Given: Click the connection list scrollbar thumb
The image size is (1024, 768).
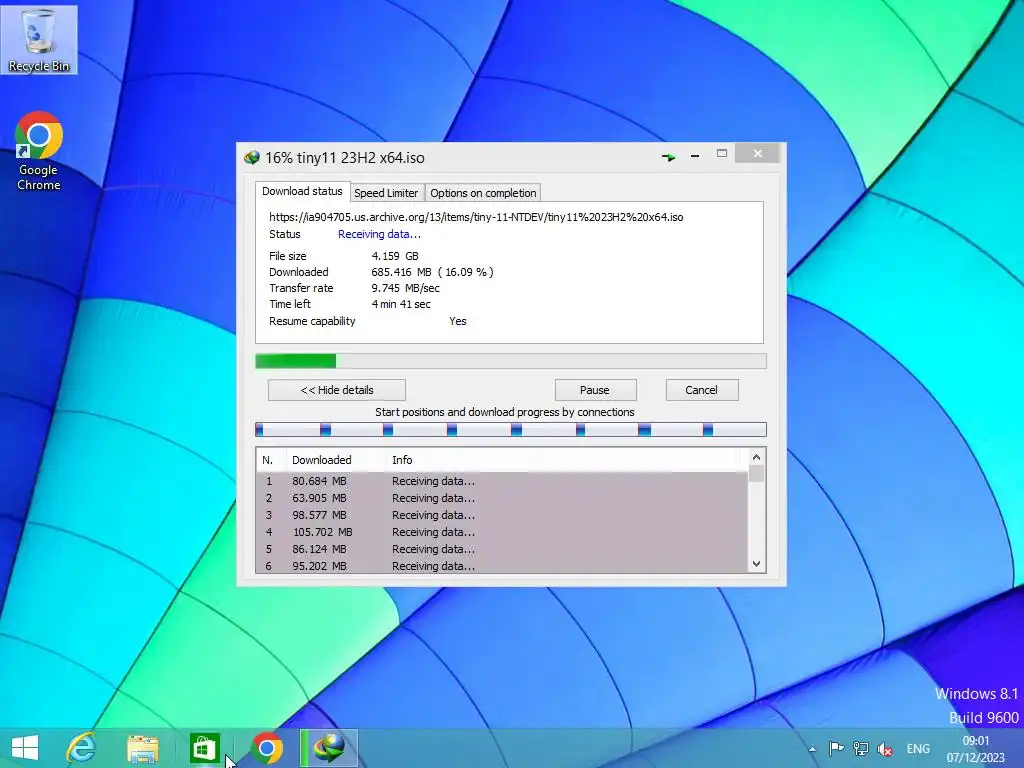Looking at the screenshot, I should pos(756,473).
